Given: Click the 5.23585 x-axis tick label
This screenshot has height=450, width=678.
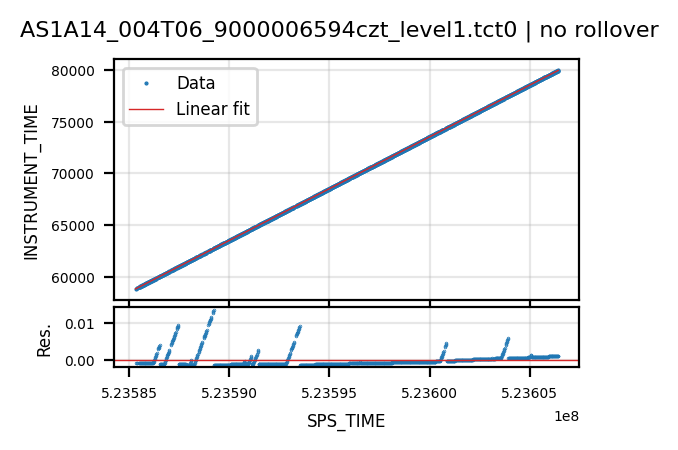Looking at the screenshot, I should pyautogui.click(x=129, y=393).
